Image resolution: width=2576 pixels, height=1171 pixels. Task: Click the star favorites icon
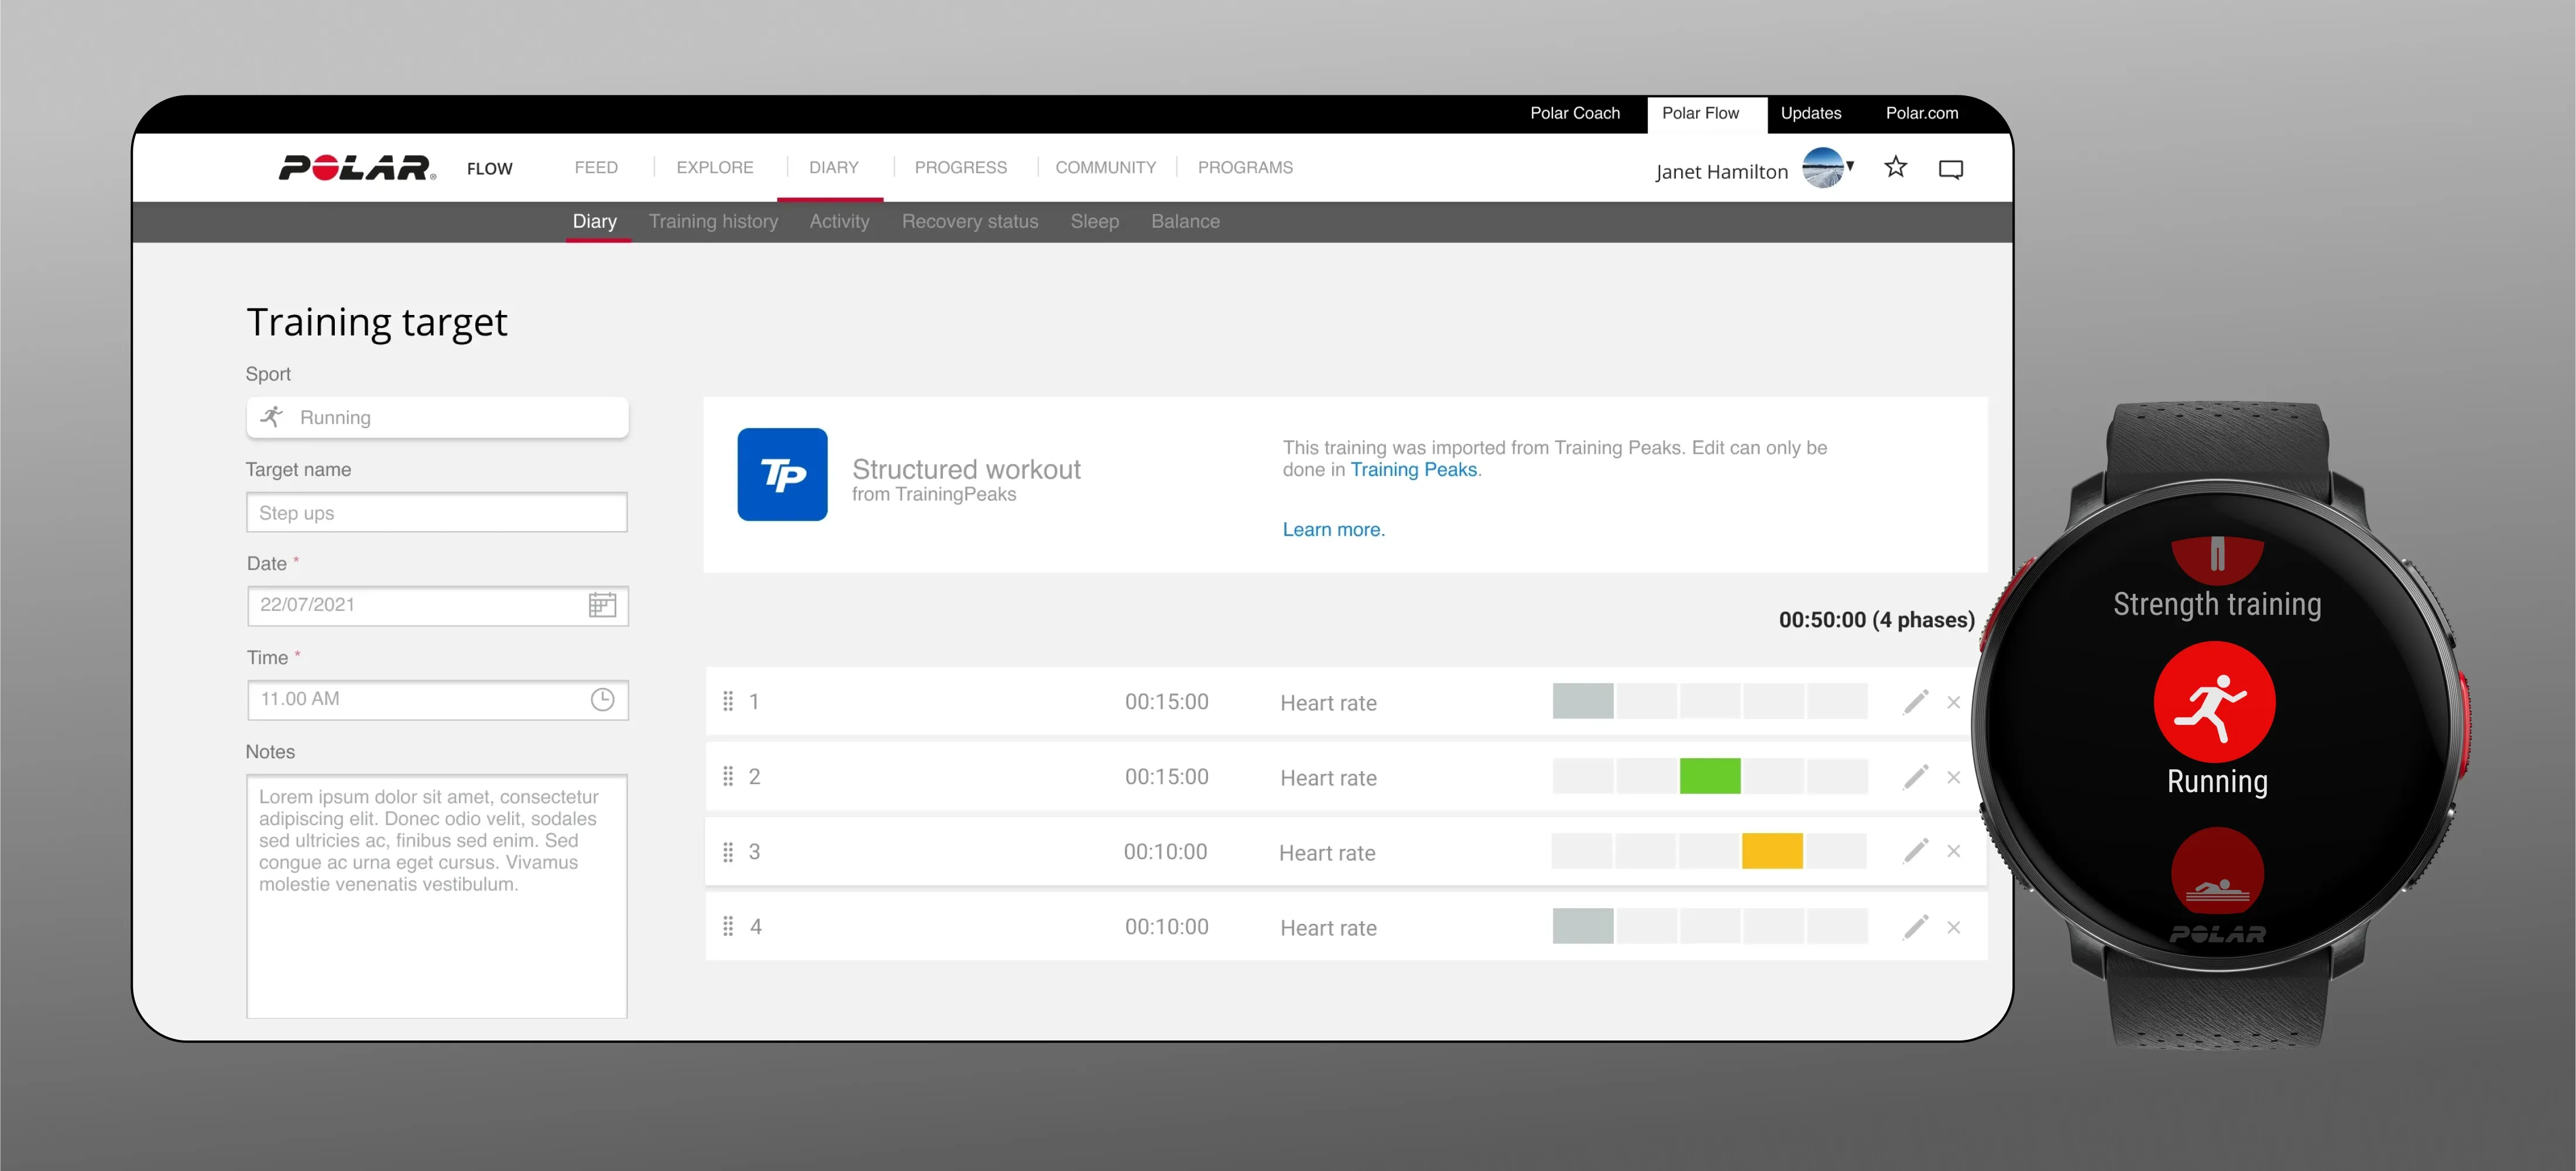tap(1895, 167)
